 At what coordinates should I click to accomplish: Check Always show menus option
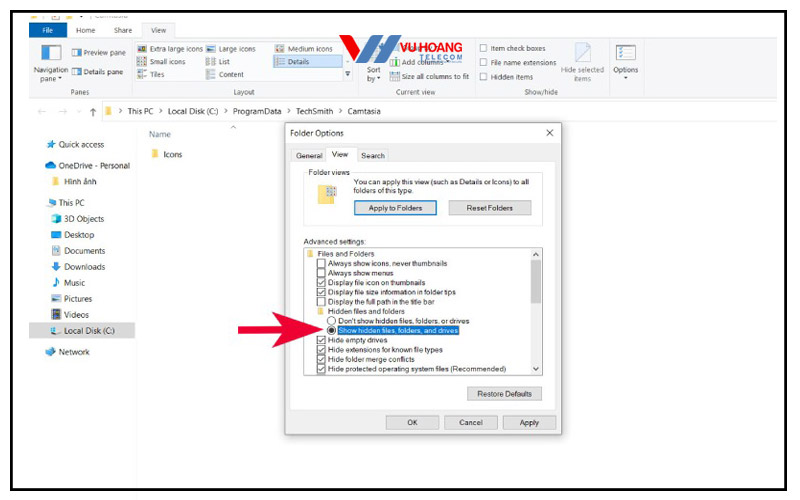tap(321, 273)
